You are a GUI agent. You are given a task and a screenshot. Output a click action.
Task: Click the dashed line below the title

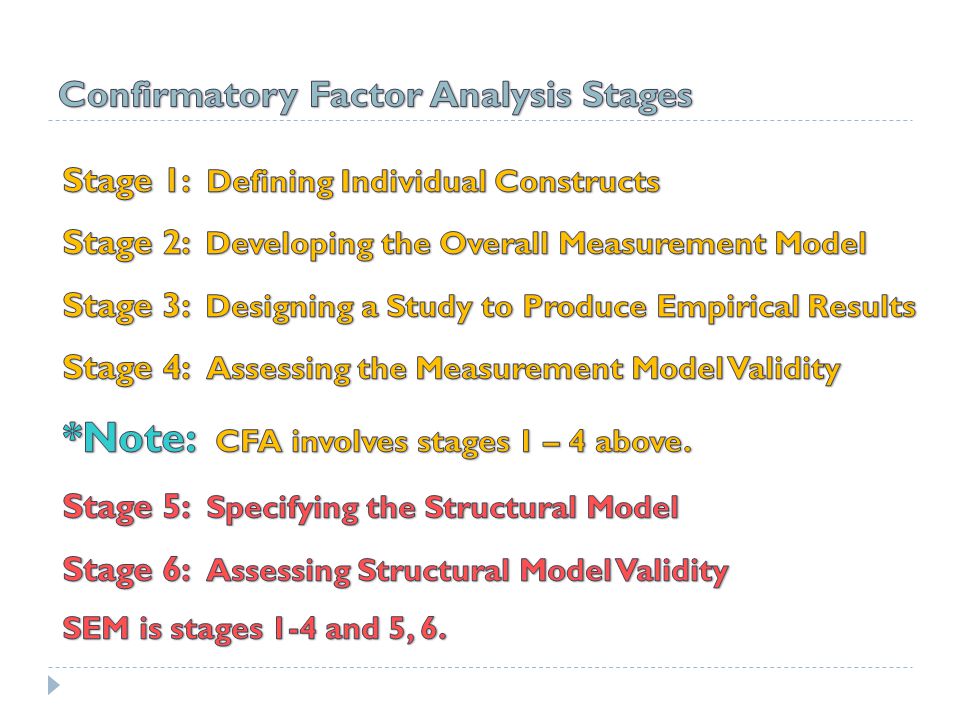point(480,121)
